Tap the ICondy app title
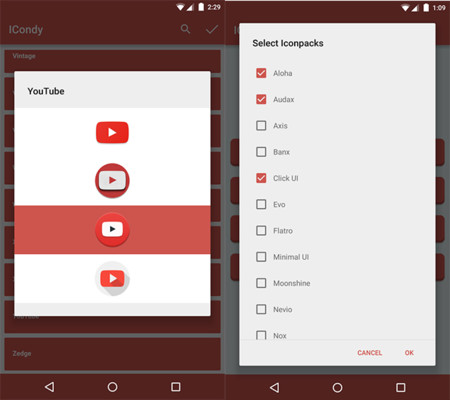The width and height of the screenshot is (450, 400). tap(26, 30)
